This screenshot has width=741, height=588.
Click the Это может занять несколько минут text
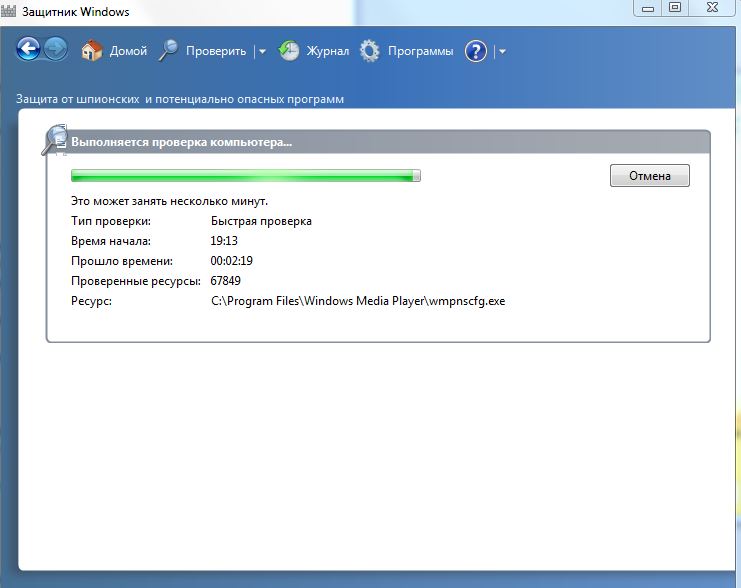coord(169,201)
